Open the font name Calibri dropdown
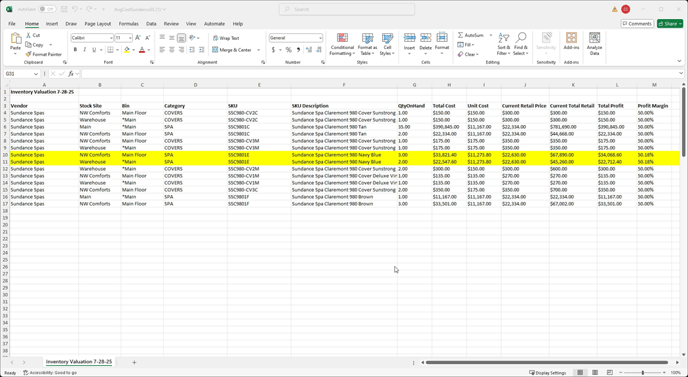This screenshot has width=688, height=377. click(111, 38)
